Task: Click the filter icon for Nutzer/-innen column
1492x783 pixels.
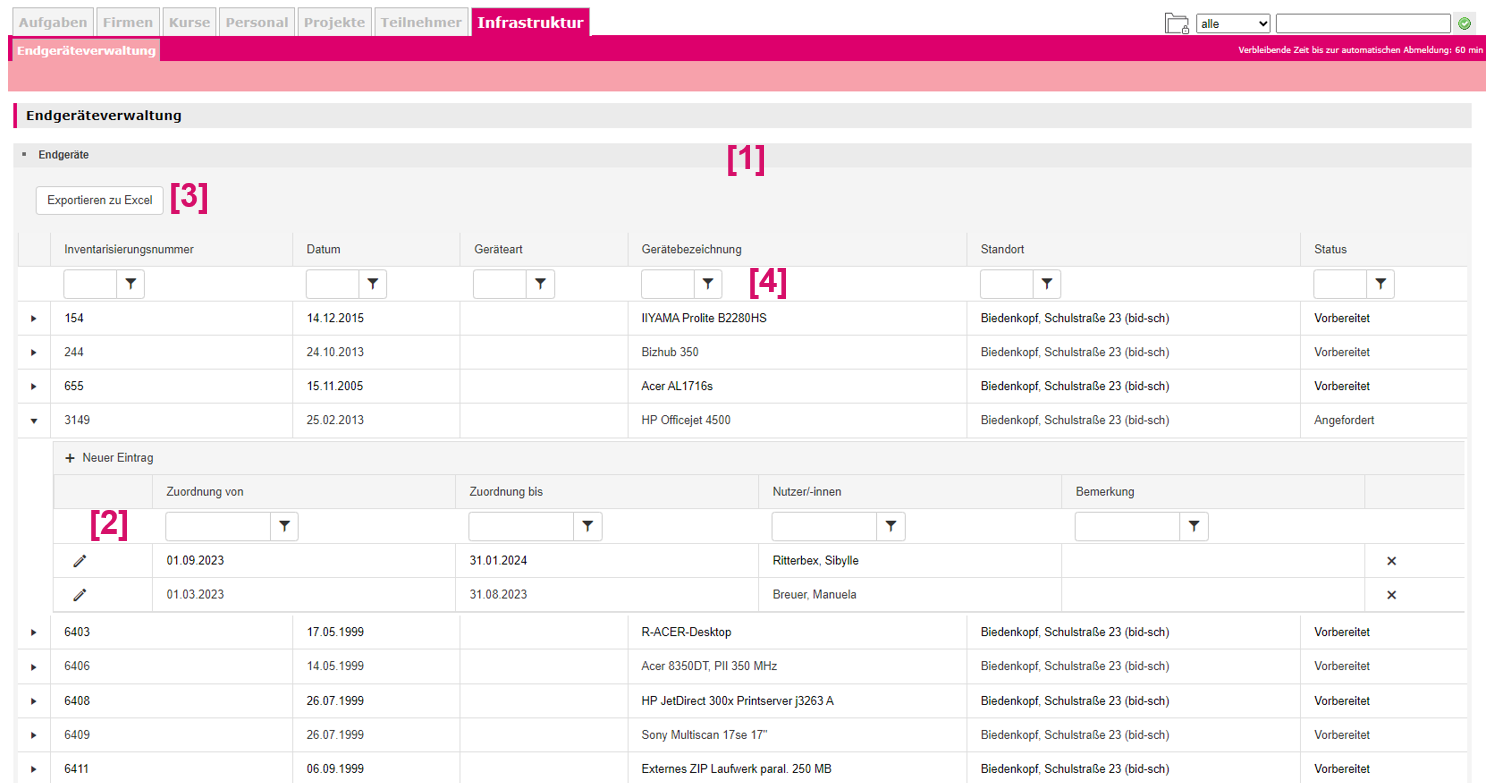Action: [889, 526]
